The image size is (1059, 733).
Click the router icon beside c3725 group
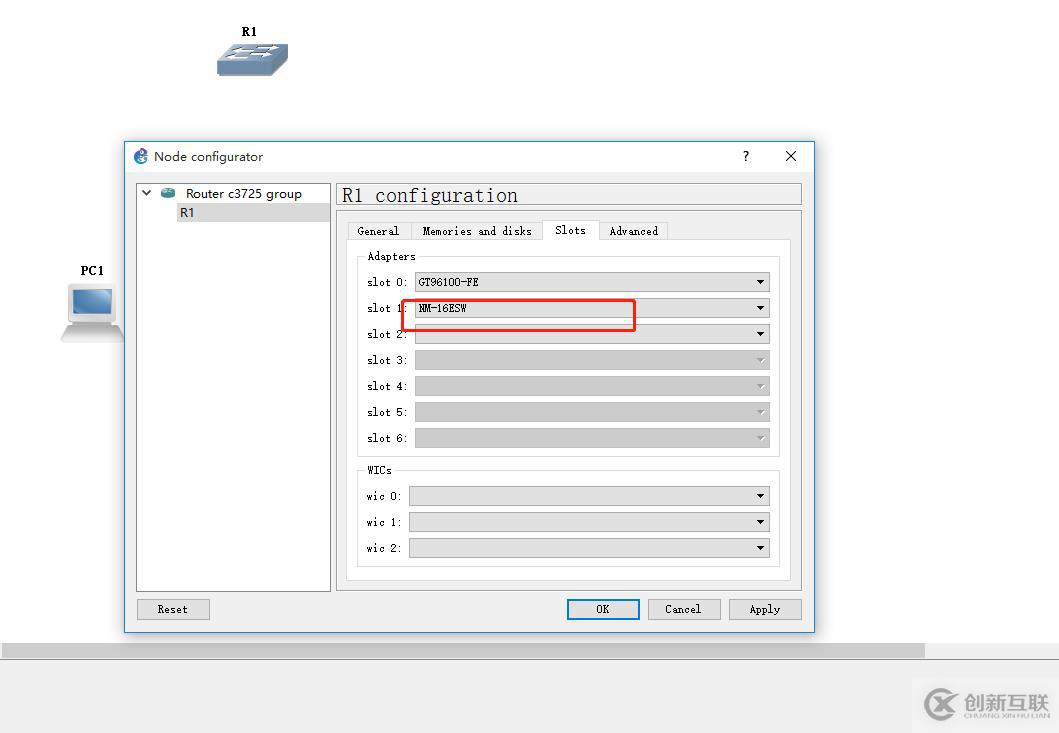[x=167, y=193]
